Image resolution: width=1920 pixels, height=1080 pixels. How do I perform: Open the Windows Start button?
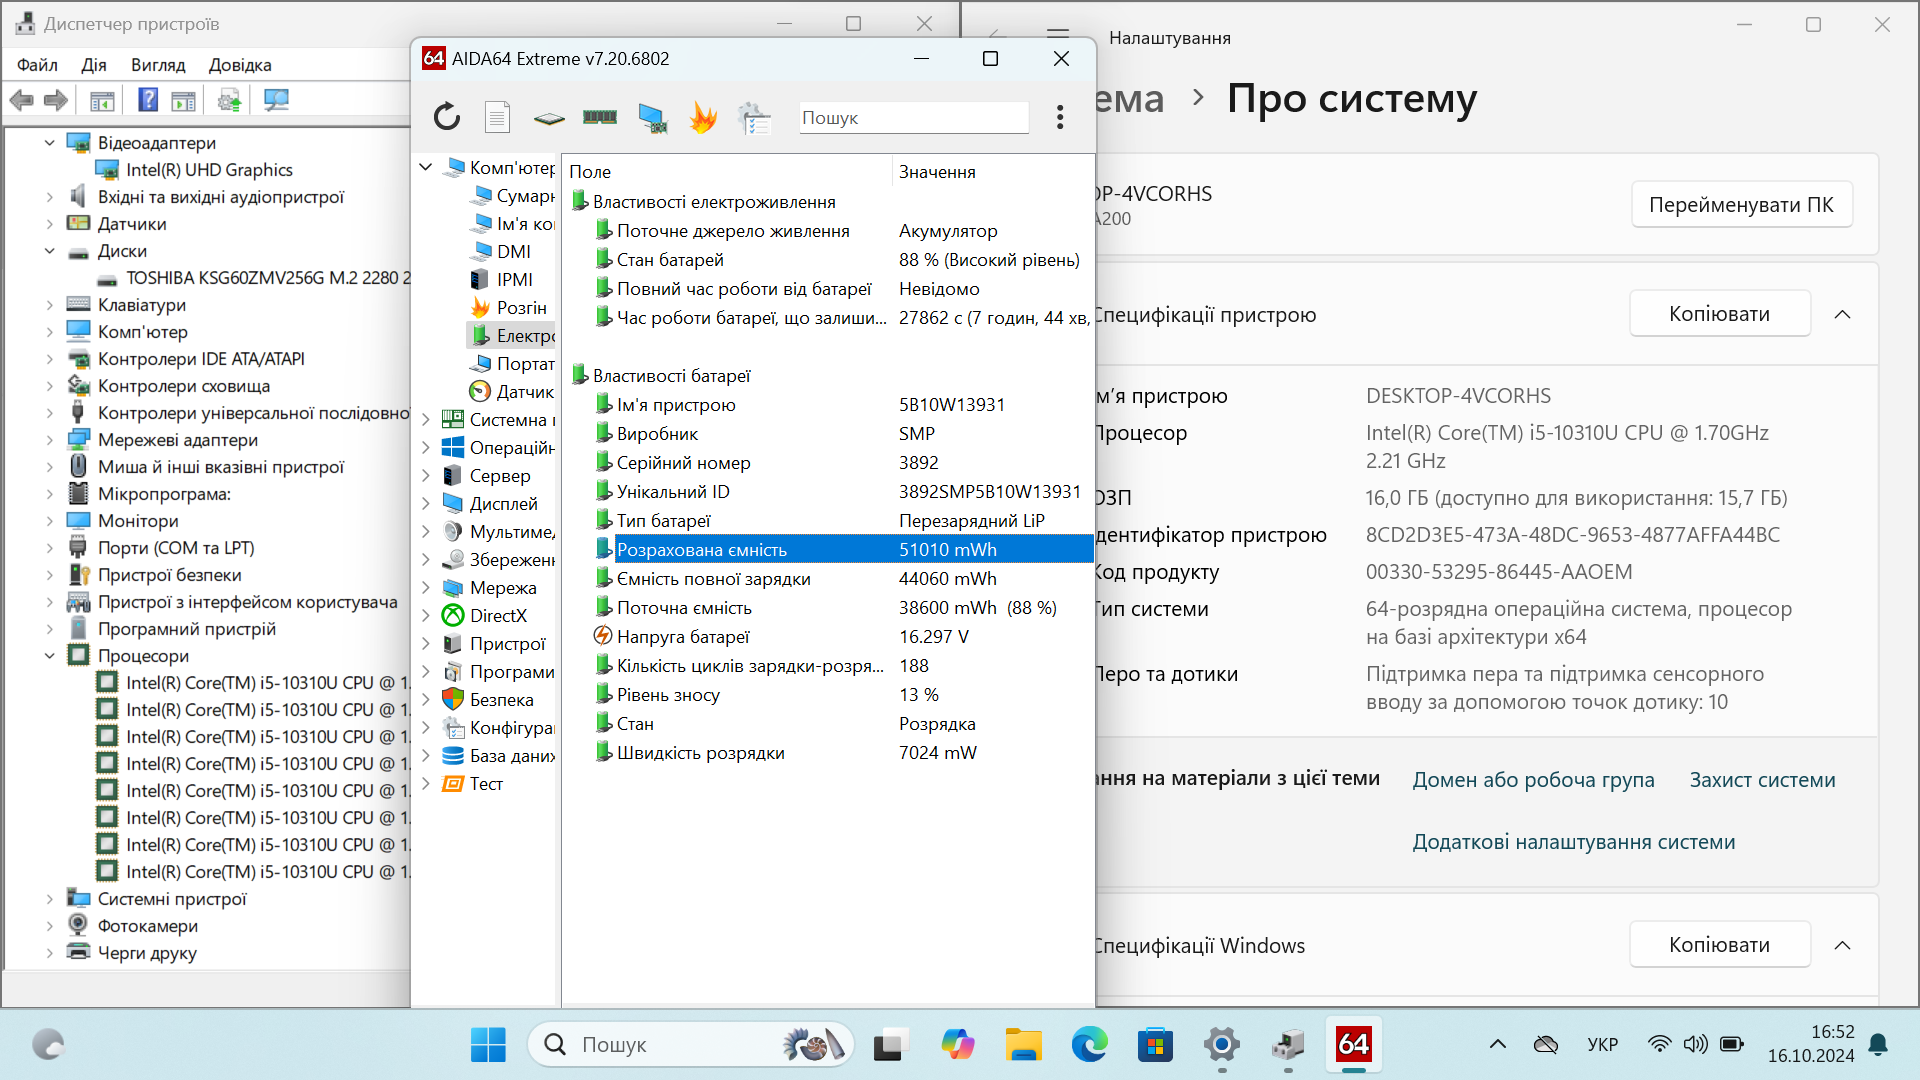tap(488, 1045)
